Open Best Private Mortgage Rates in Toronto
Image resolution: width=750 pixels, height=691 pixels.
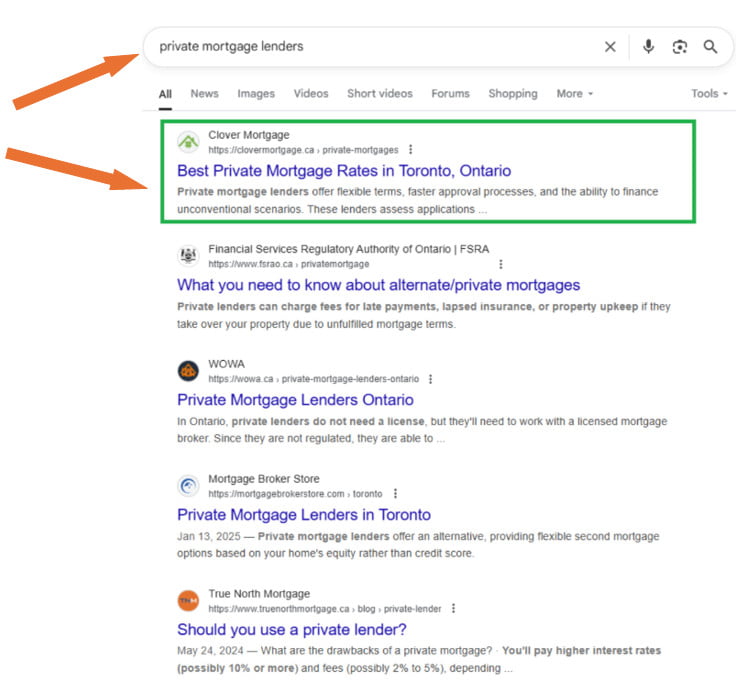[x=344, y=171]
